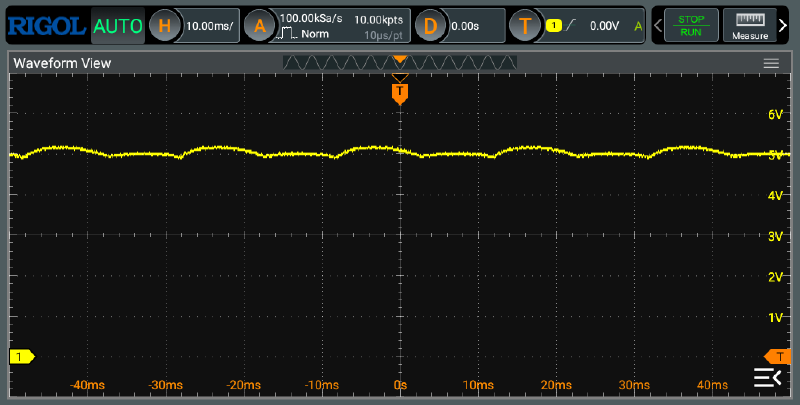Click the 40ms time axis label
Screen dimensions: 800x405
click(712, 385)
